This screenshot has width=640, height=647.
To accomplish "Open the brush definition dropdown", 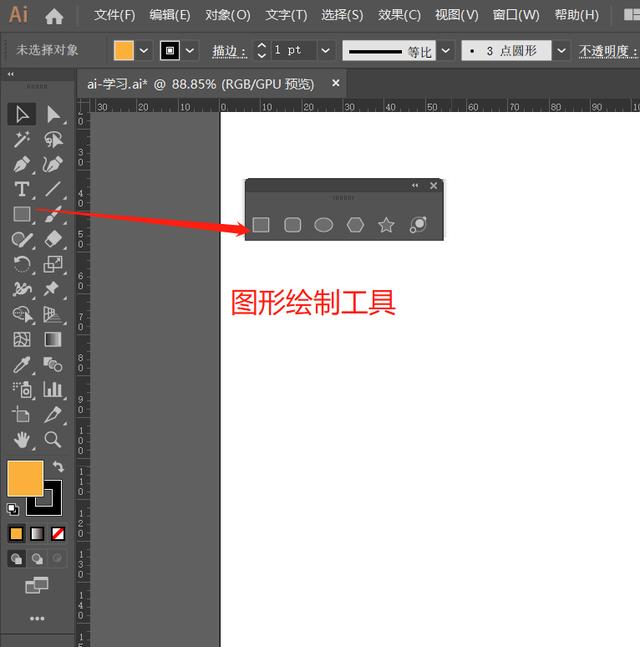I will pyautogui.click(x=561, y=50).
